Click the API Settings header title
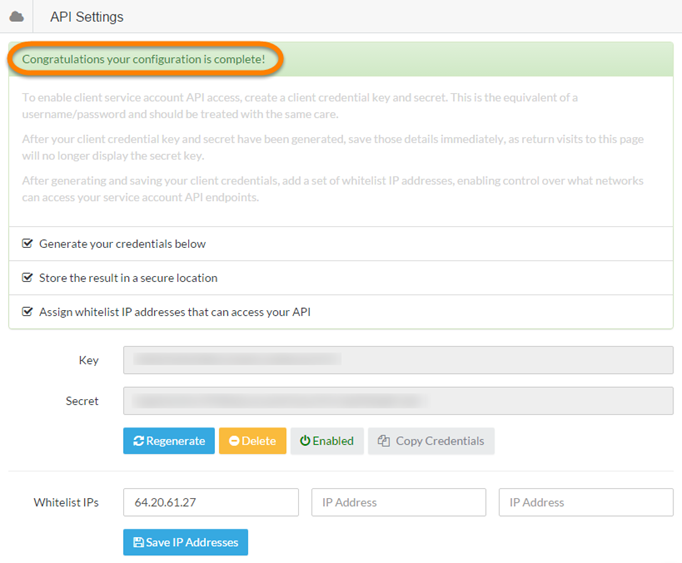 coord(86,17)
